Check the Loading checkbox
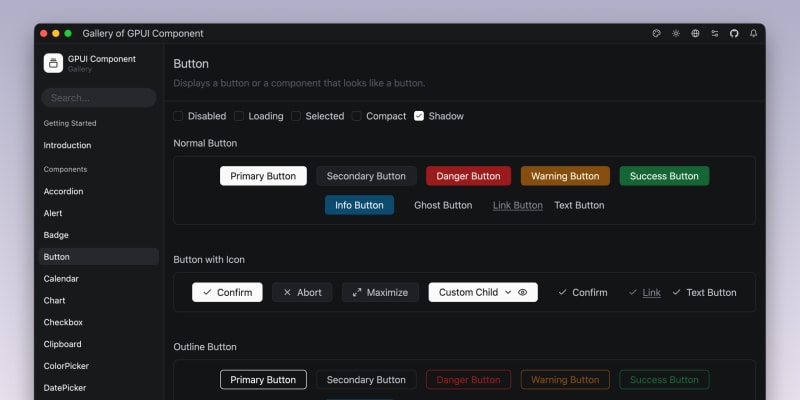 pos(239,116)
